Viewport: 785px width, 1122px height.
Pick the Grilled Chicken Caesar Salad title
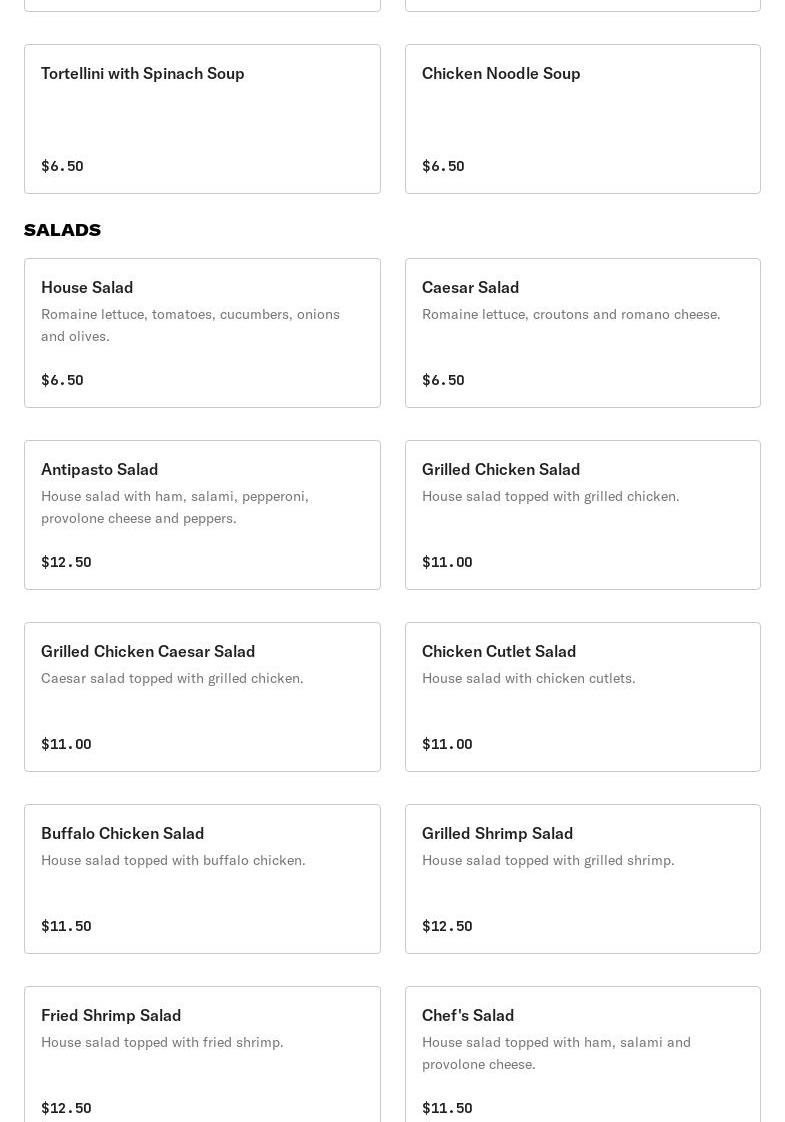click(x=148, y=651)
